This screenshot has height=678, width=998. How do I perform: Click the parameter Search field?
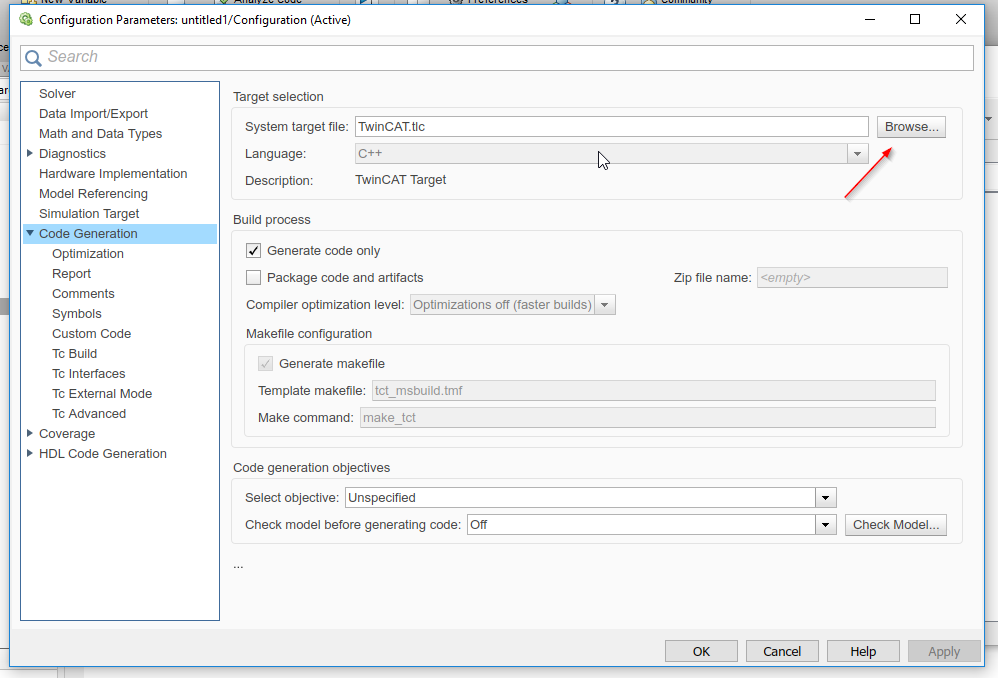coord(496,58)
